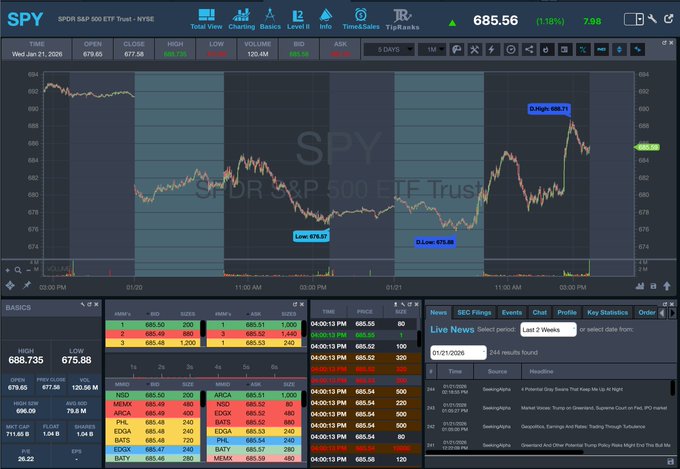
Task: Click the magnifier zoom icon on chart
Action: tap(18, 270)
